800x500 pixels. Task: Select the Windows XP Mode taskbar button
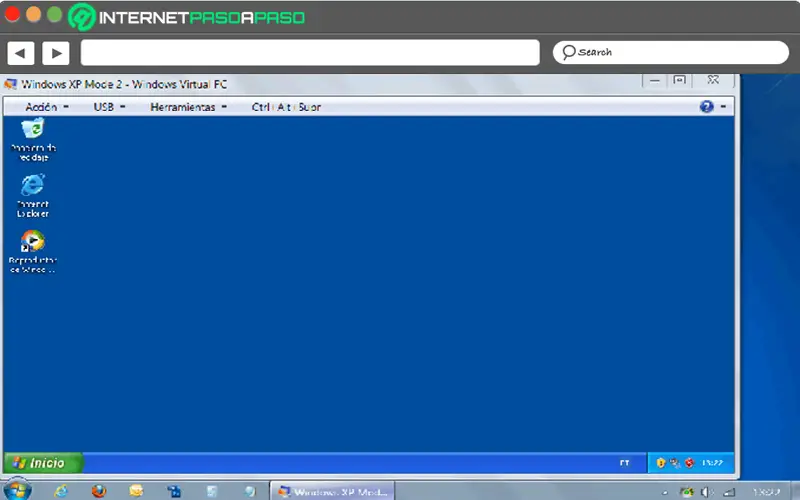click(332, 491)
